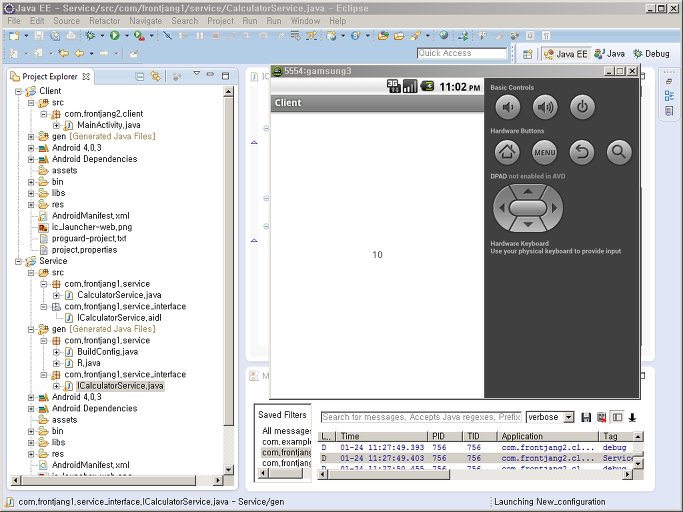Click LogCat scroll lock down-arrow icon
Screen dimensions: 683x512
tap(632, 417)
